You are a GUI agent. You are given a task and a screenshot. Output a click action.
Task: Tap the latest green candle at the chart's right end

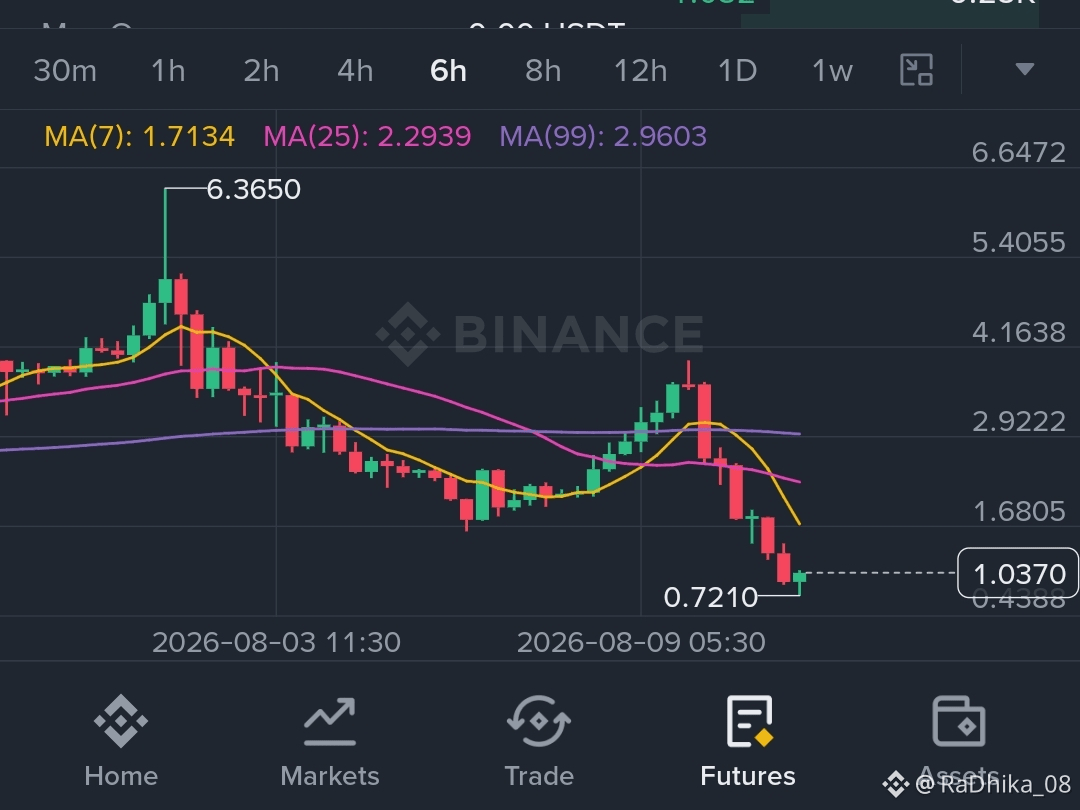(800, 577)
